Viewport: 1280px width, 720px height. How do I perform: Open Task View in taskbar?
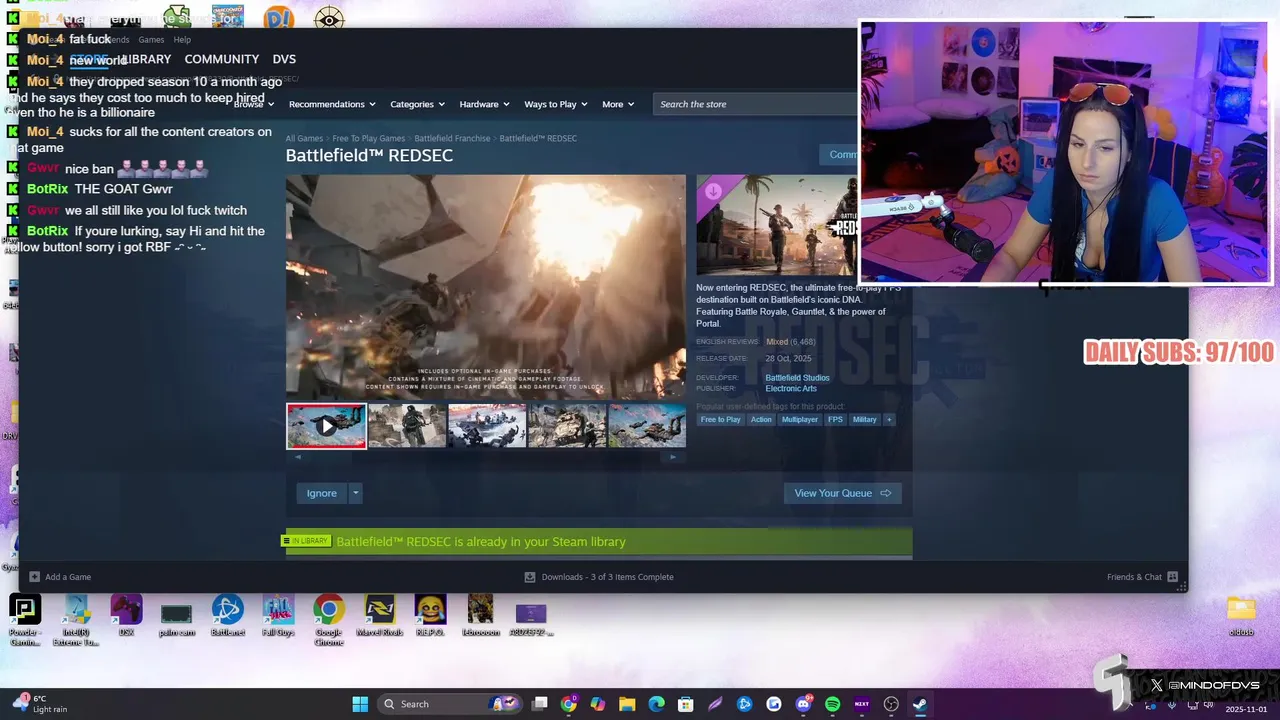[540, 704]
